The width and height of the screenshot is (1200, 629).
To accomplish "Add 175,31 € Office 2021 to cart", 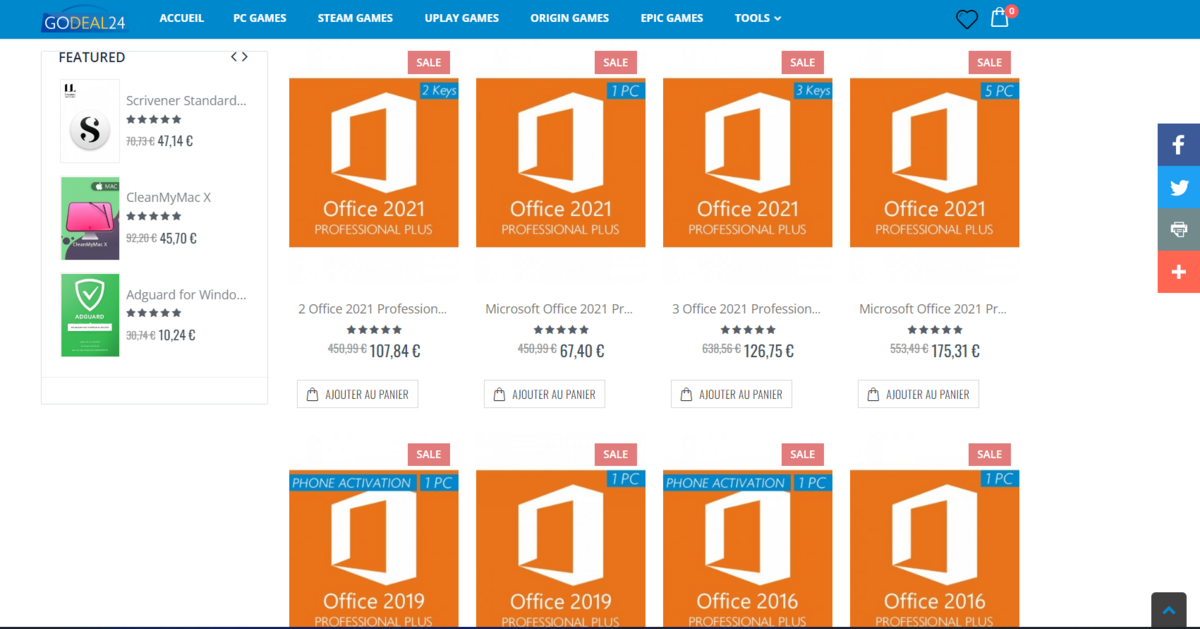I will point(918,394).
